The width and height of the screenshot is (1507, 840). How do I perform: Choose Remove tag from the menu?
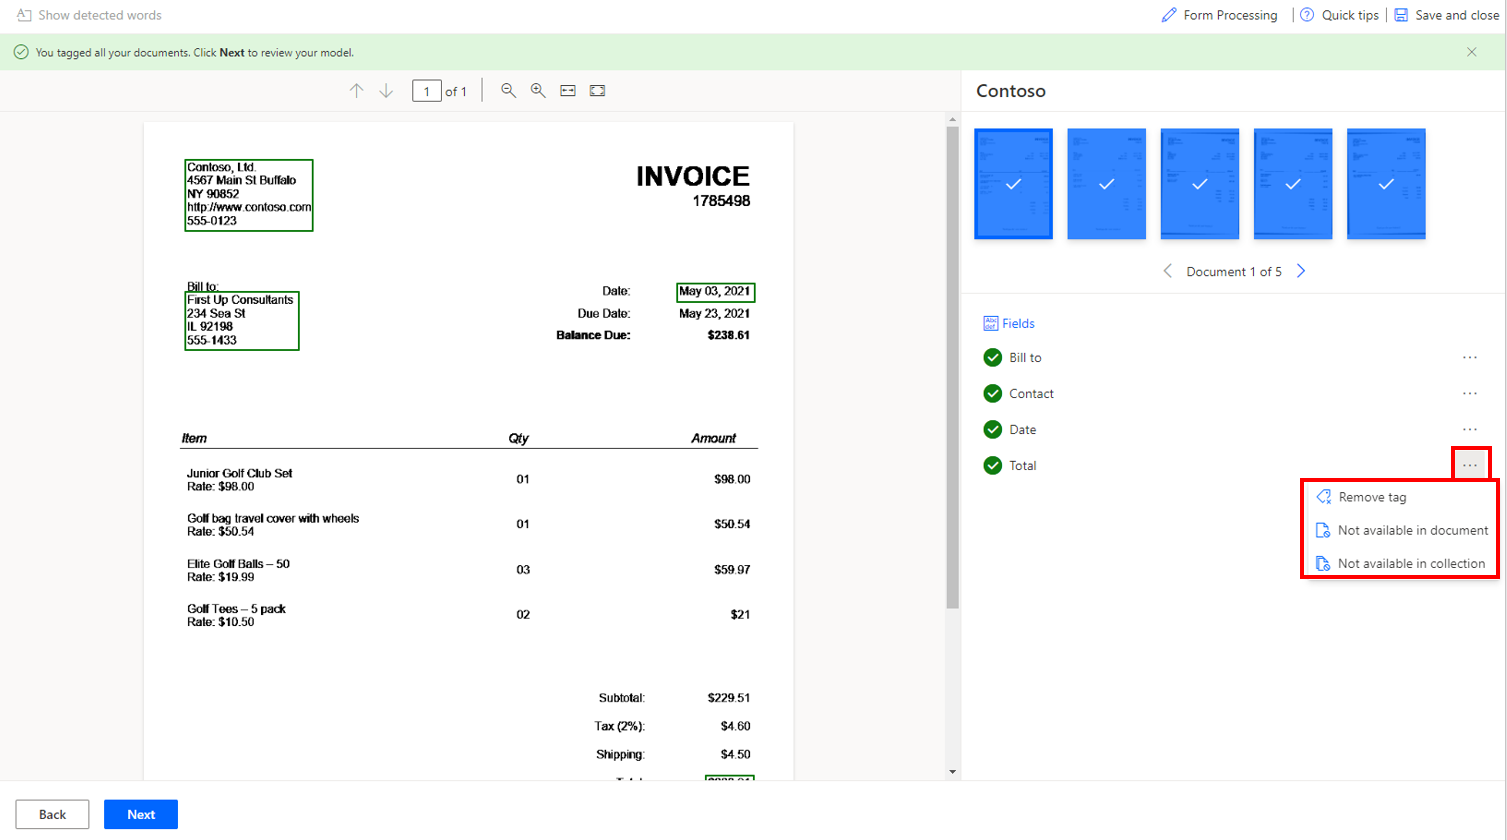(x=1372, y=497)
